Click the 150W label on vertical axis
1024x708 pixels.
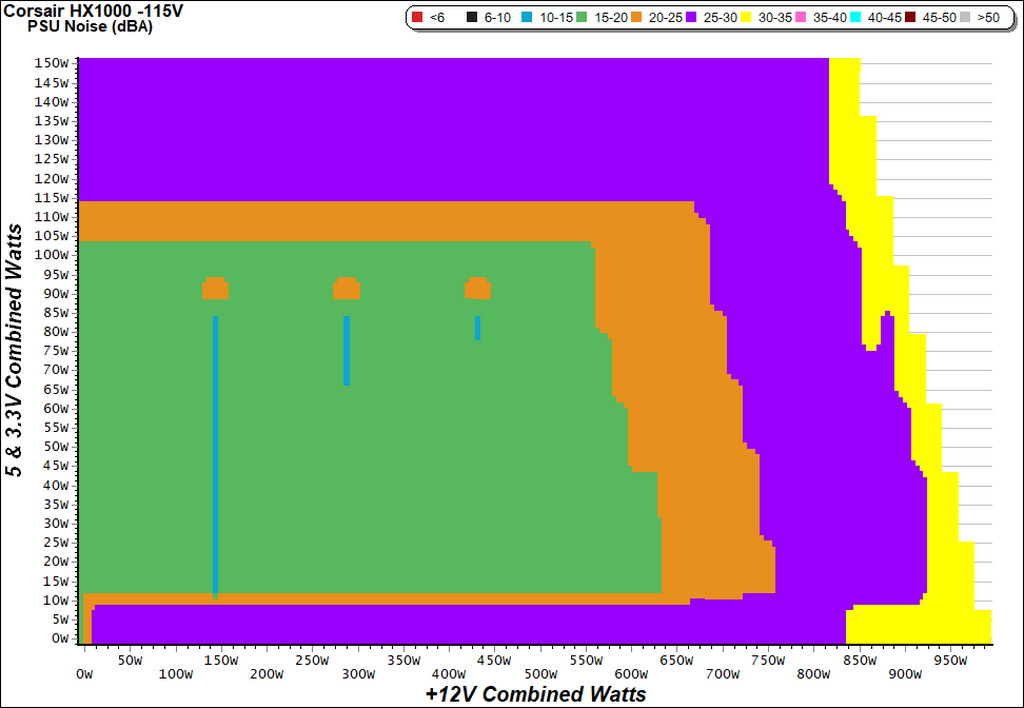click(51, 63)
